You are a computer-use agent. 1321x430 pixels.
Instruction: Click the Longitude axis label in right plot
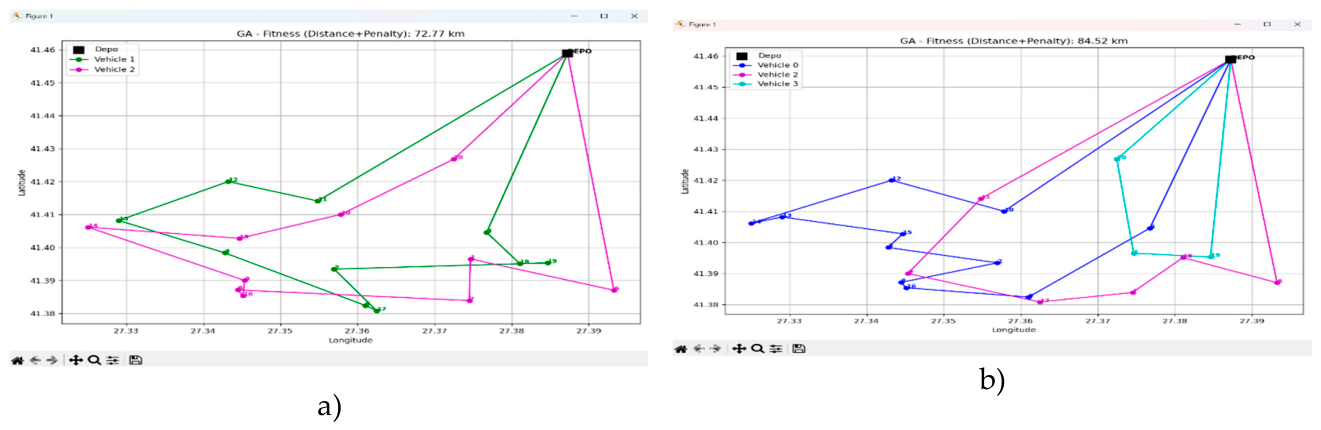(x=1014, y=329)
